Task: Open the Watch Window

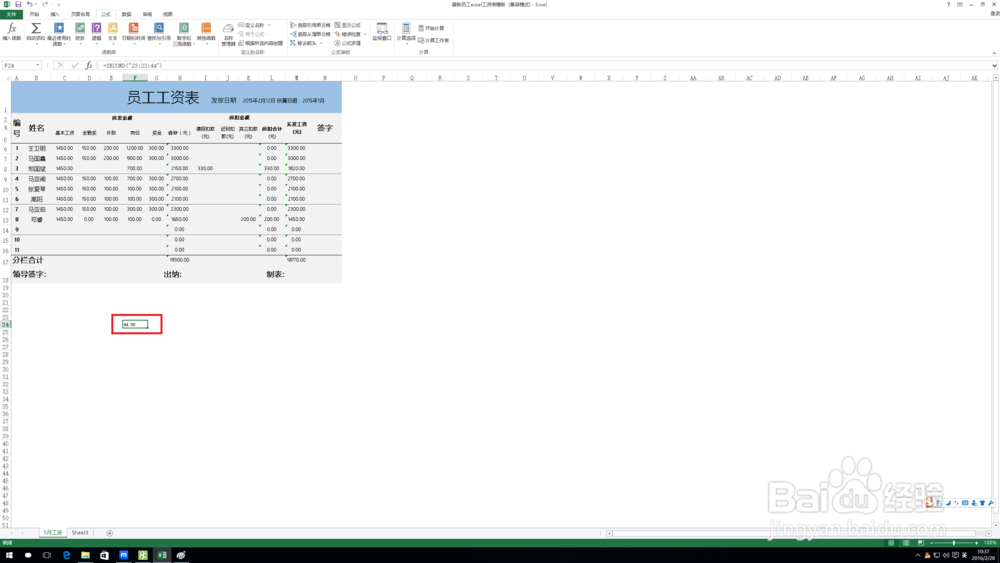Action: [381, 32]
